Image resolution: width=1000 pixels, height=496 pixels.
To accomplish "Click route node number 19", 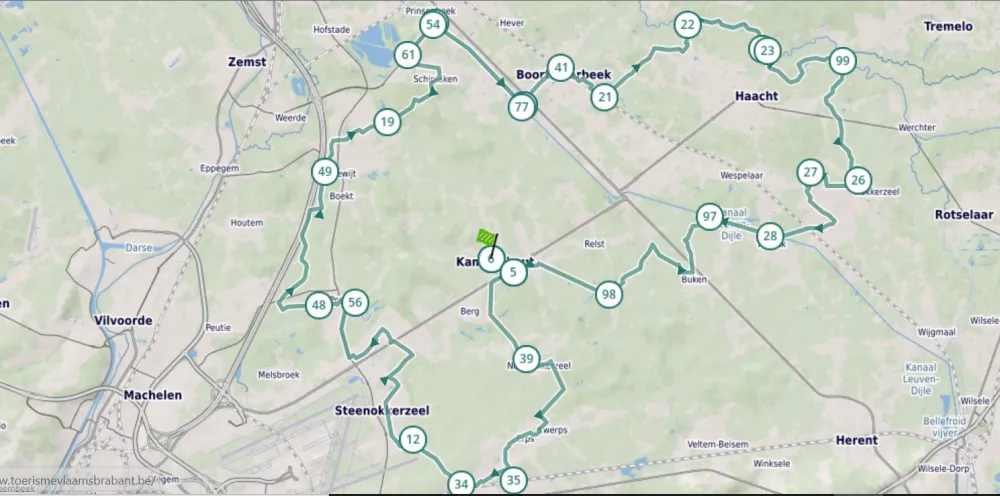I will point(387,123).
